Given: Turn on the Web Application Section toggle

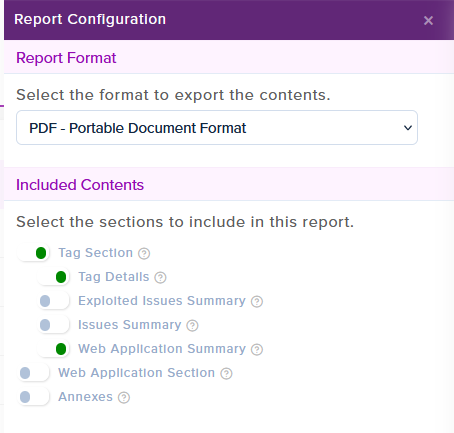Looking at the screenshot, I should pos(33,373).
